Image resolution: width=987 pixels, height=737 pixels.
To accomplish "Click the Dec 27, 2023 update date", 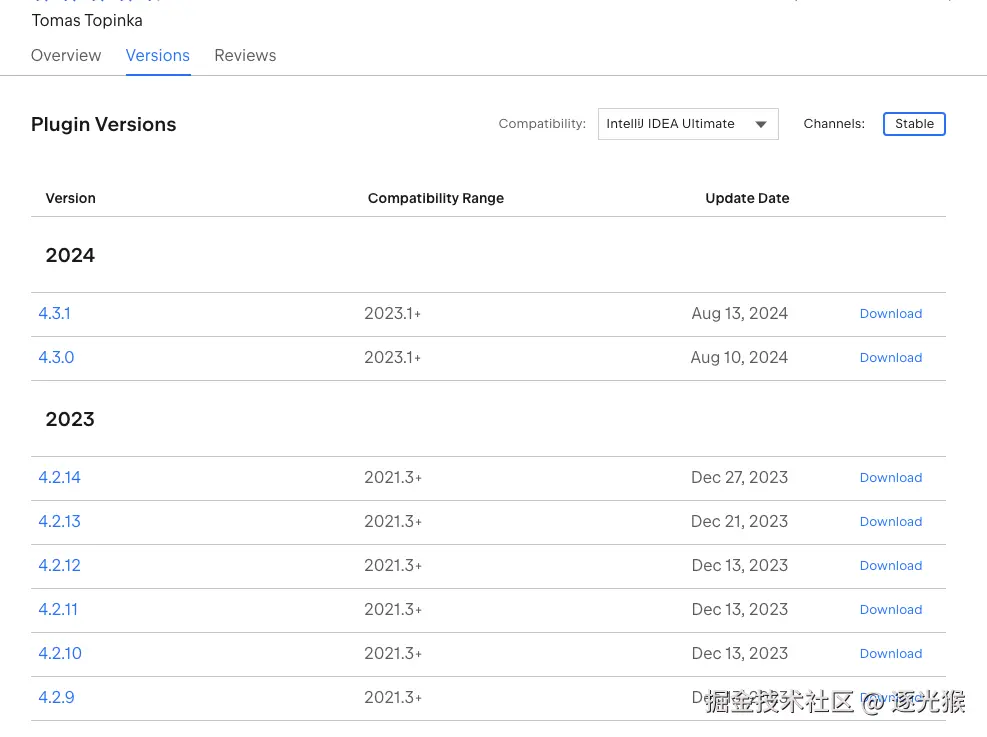I will (740, 478).
